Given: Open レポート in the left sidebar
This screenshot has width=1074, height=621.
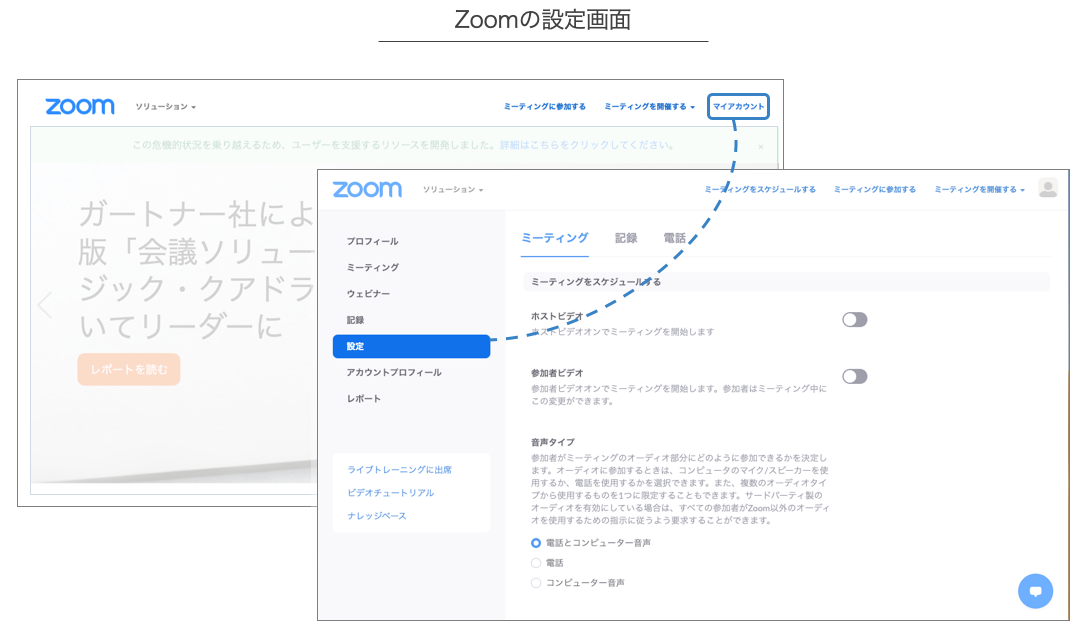Looking at the screenshot, I should click(x=363, y=398).
